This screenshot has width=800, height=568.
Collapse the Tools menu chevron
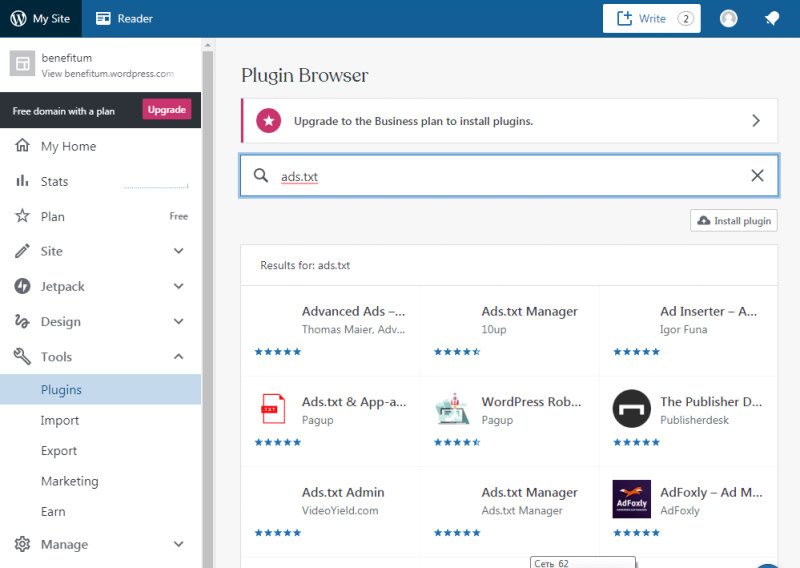pos(179,356)
